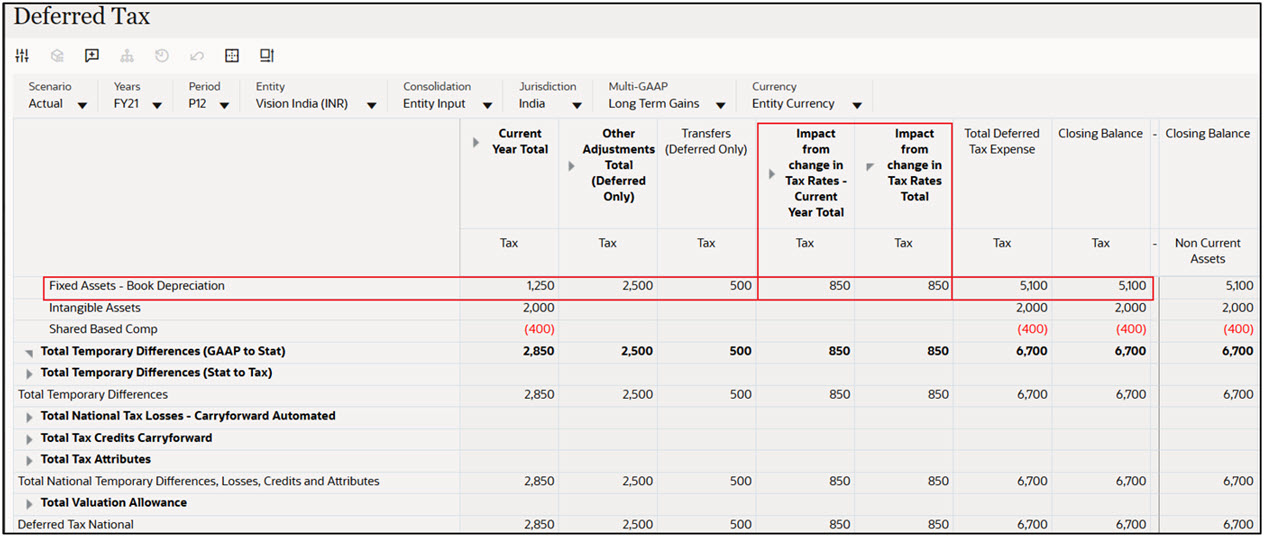This screenshot has height=536, width=1264.
Task: Collapse Total Temporary Differences (GAAP to Stat)
Action: (29, 352)
